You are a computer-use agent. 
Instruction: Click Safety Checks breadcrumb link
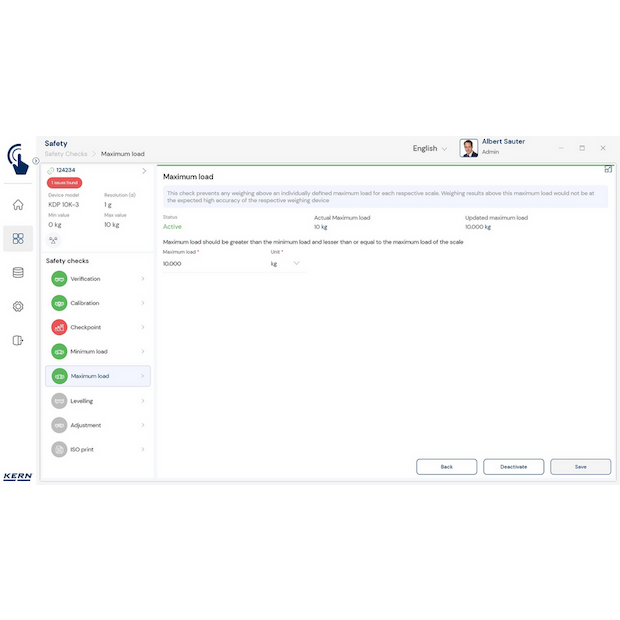coord(65,154)
